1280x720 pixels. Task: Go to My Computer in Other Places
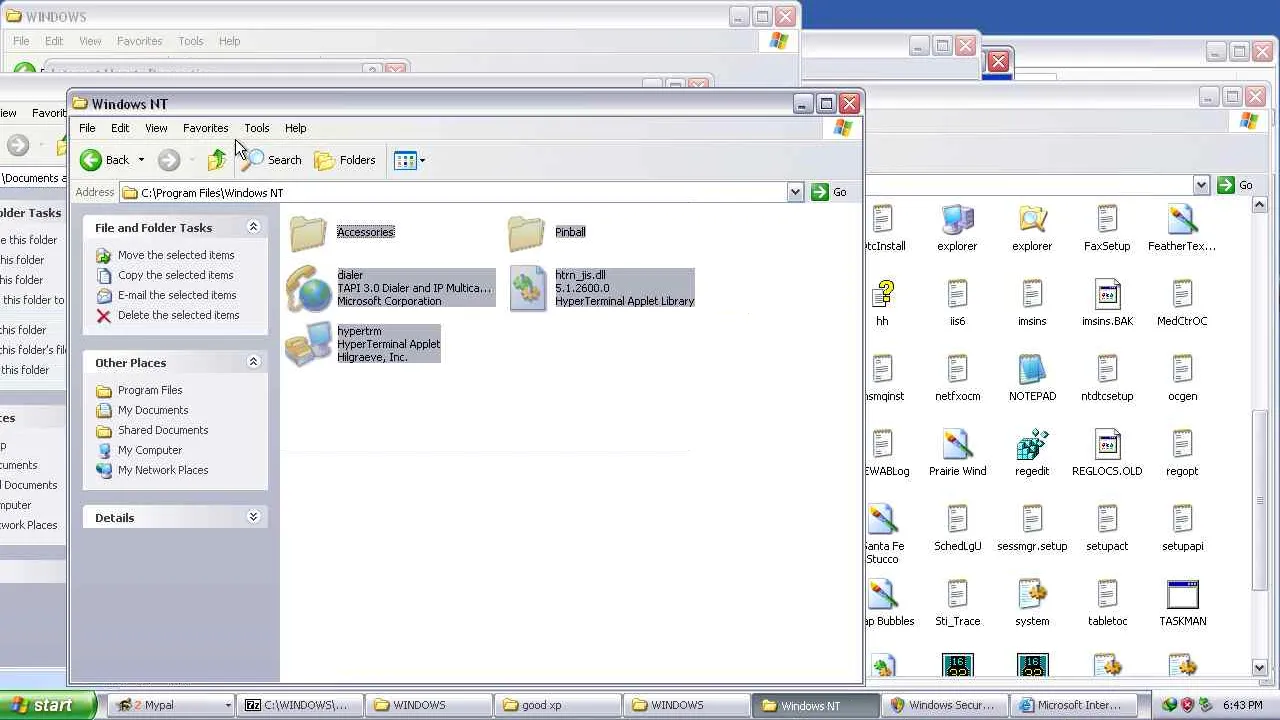coord(150,450)
